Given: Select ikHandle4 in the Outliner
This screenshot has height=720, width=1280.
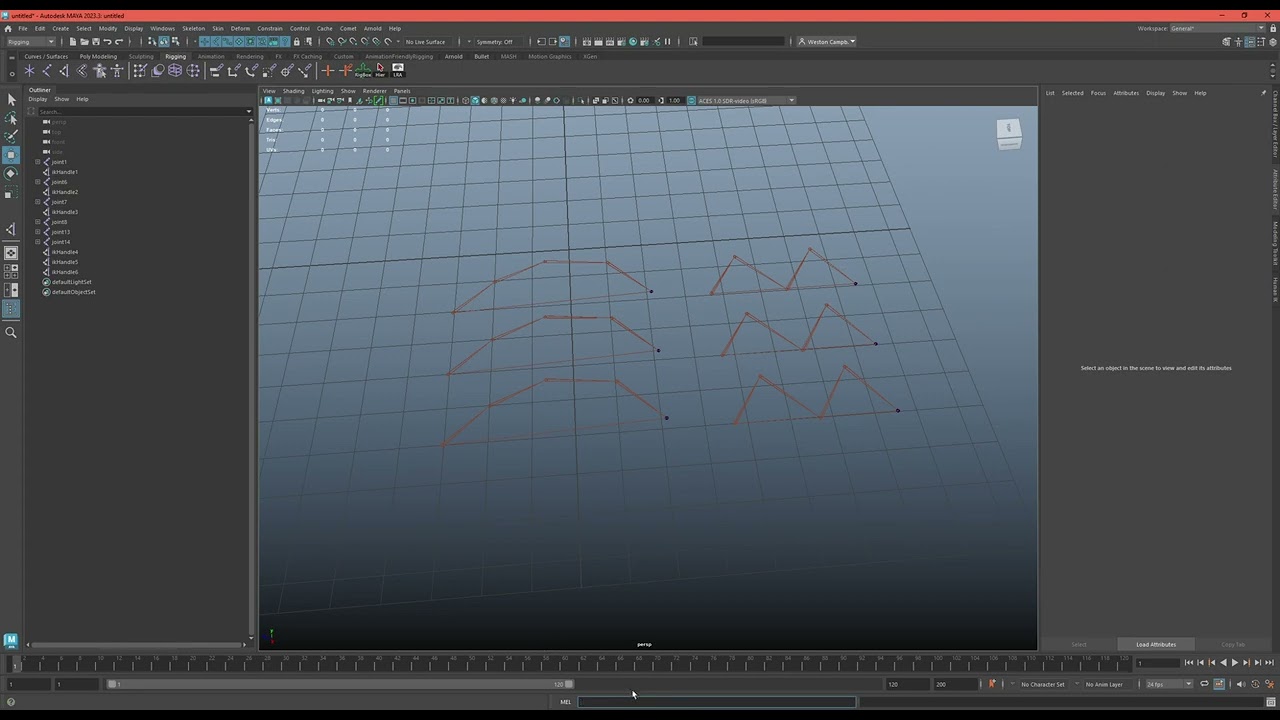Looking at the screenshot, I should pos(65,252).
